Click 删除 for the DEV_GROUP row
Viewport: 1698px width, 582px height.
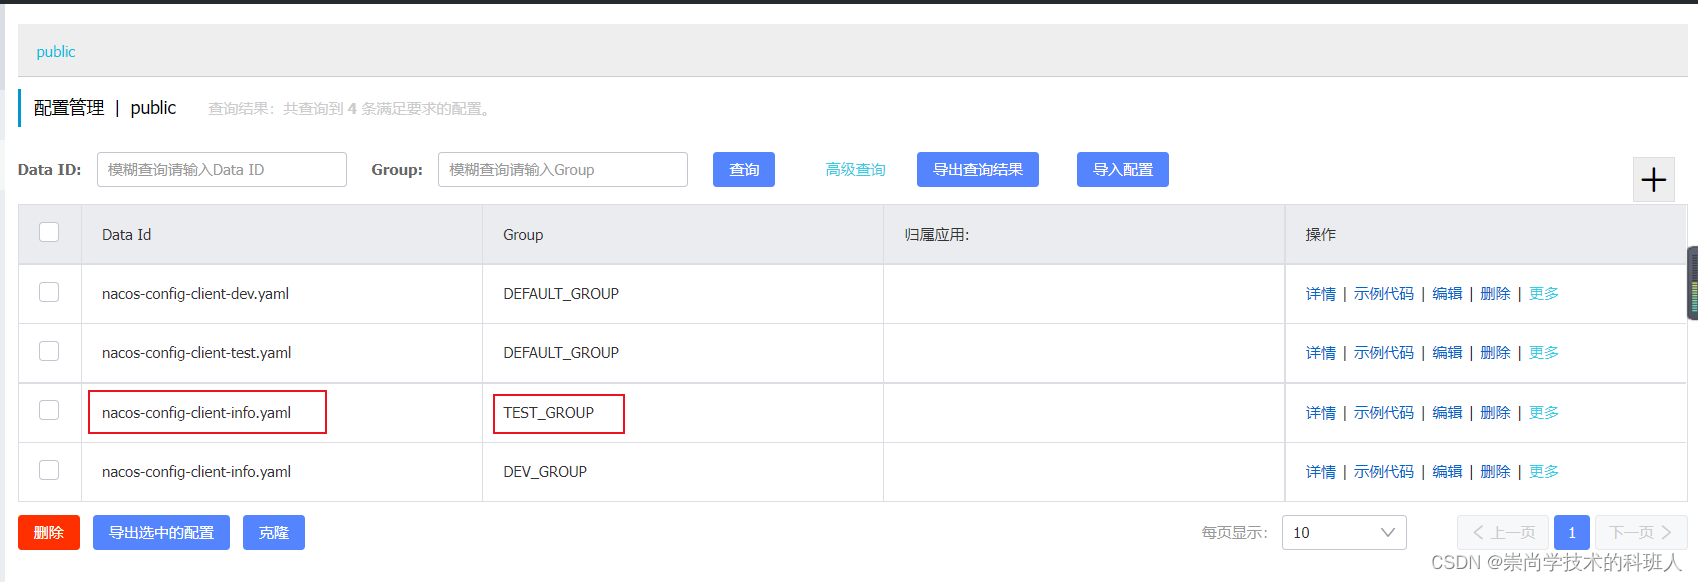1495,472
